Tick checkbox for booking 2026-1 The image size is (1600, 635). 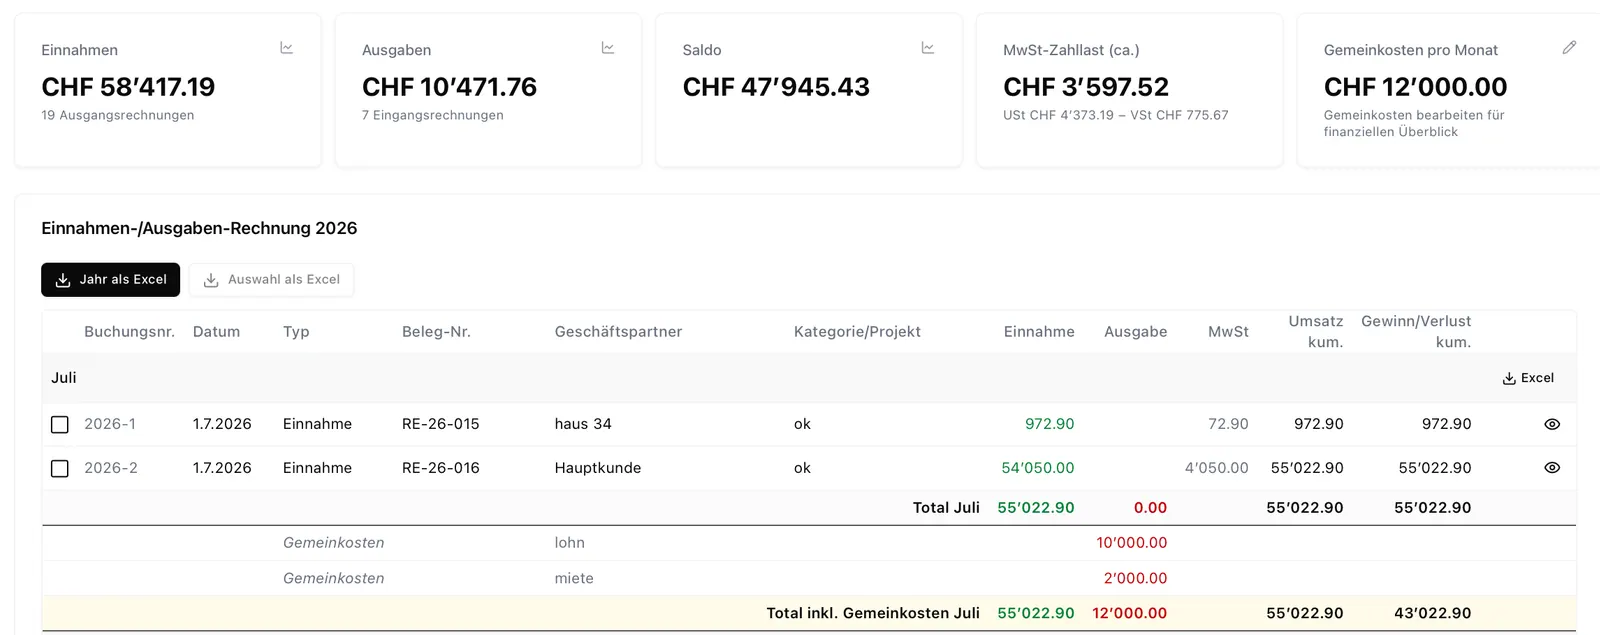point(60,425)
